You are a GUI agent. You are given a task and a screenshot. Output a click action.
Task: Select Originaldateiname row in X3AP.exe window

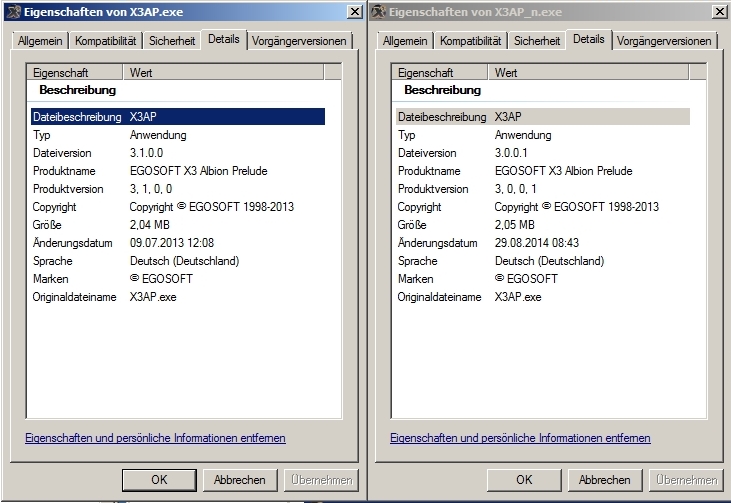coord(178,297)
